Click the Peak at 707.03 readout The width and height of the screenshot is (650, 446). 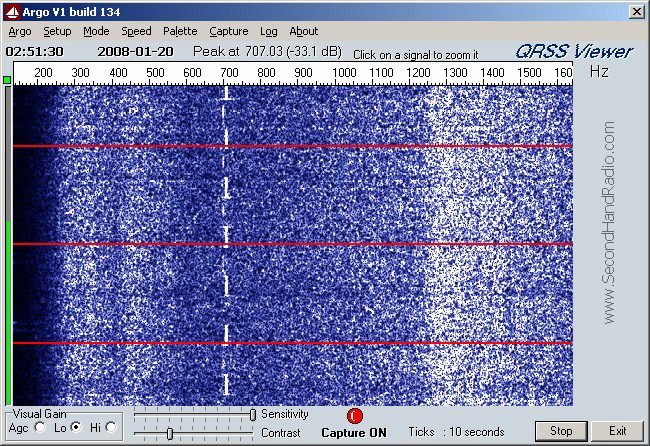pyautogui.click(x=267, y=52)
